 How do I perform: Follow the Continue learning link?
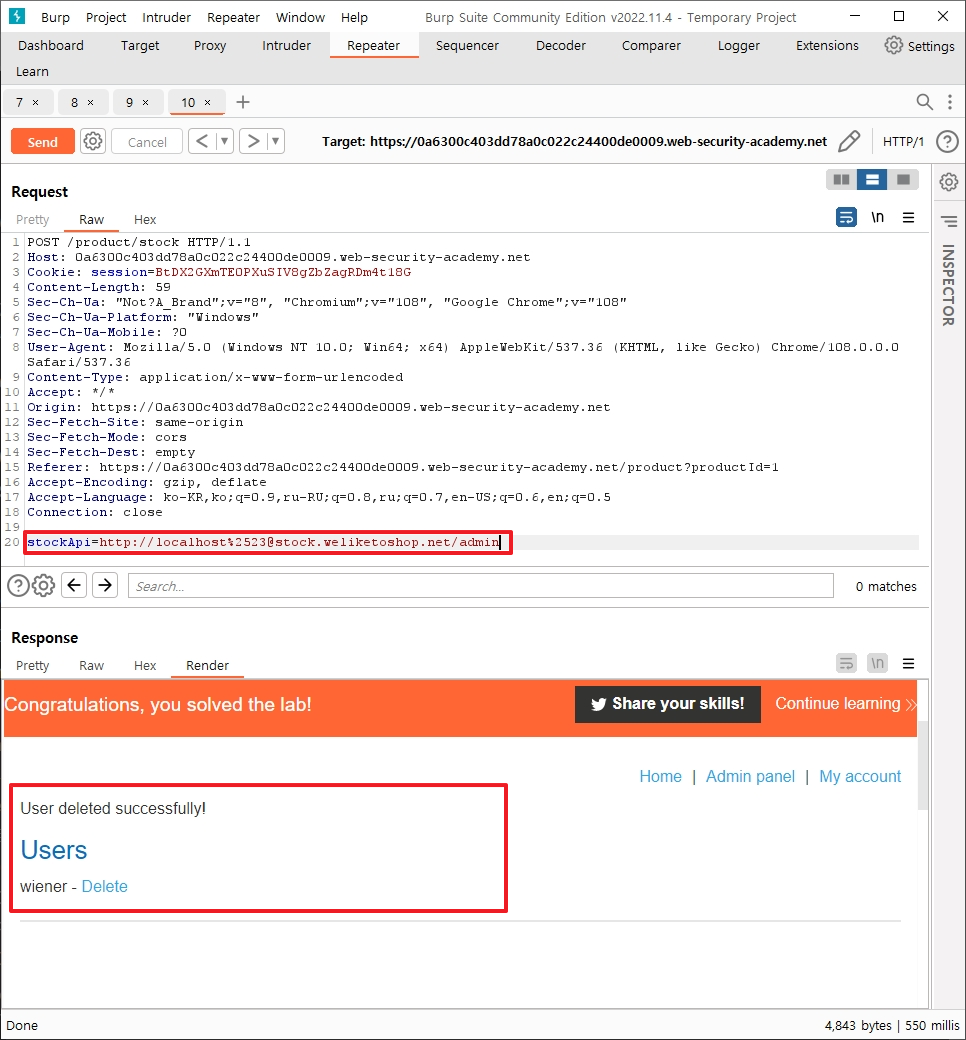[845, 704]
